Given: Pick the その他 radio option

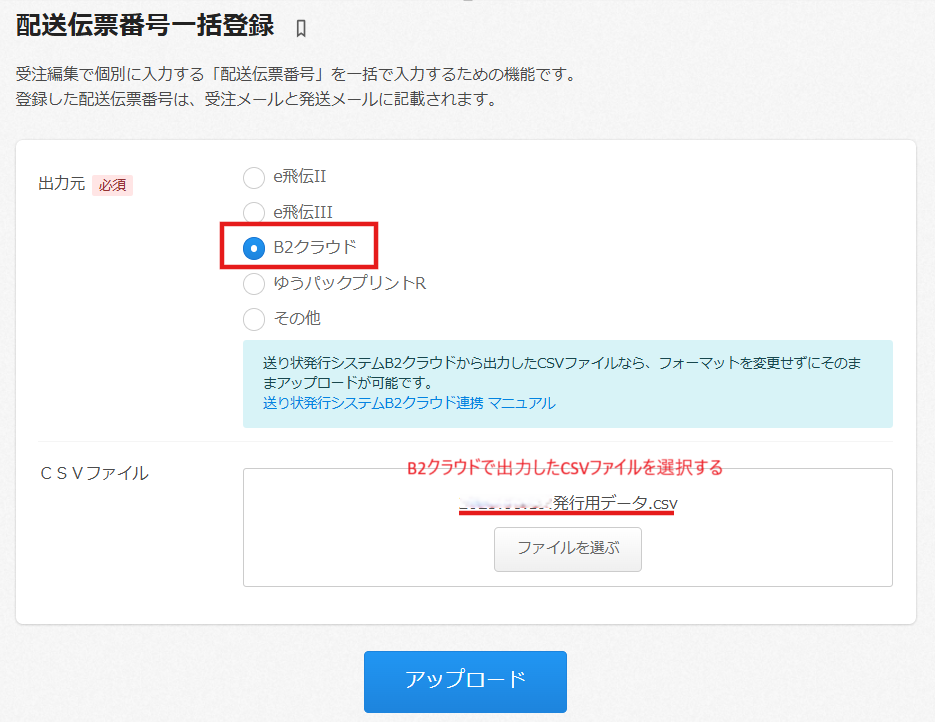Looking at the screenshot, I should pyautogui.click(x=254, y=319).
